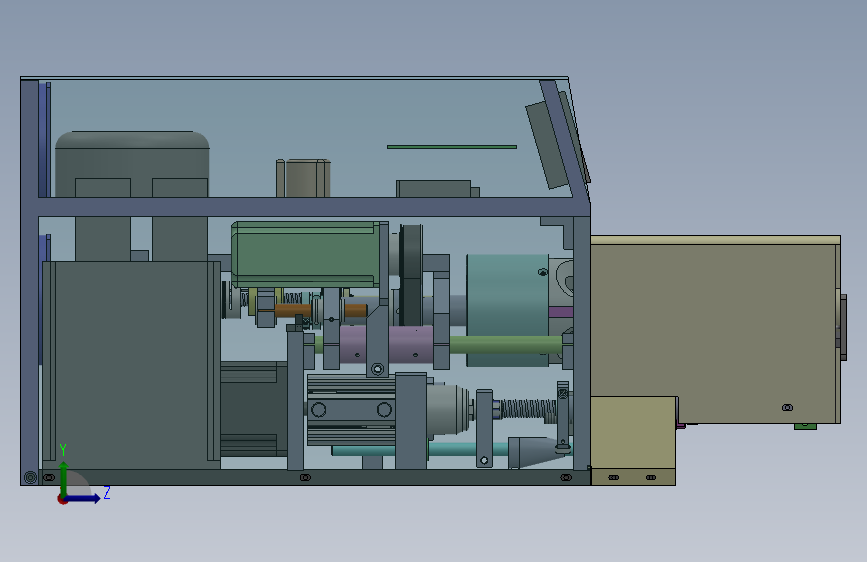Select the black pulley wheel beside the green motor
867x562 pixels.
tap(411, 275)
